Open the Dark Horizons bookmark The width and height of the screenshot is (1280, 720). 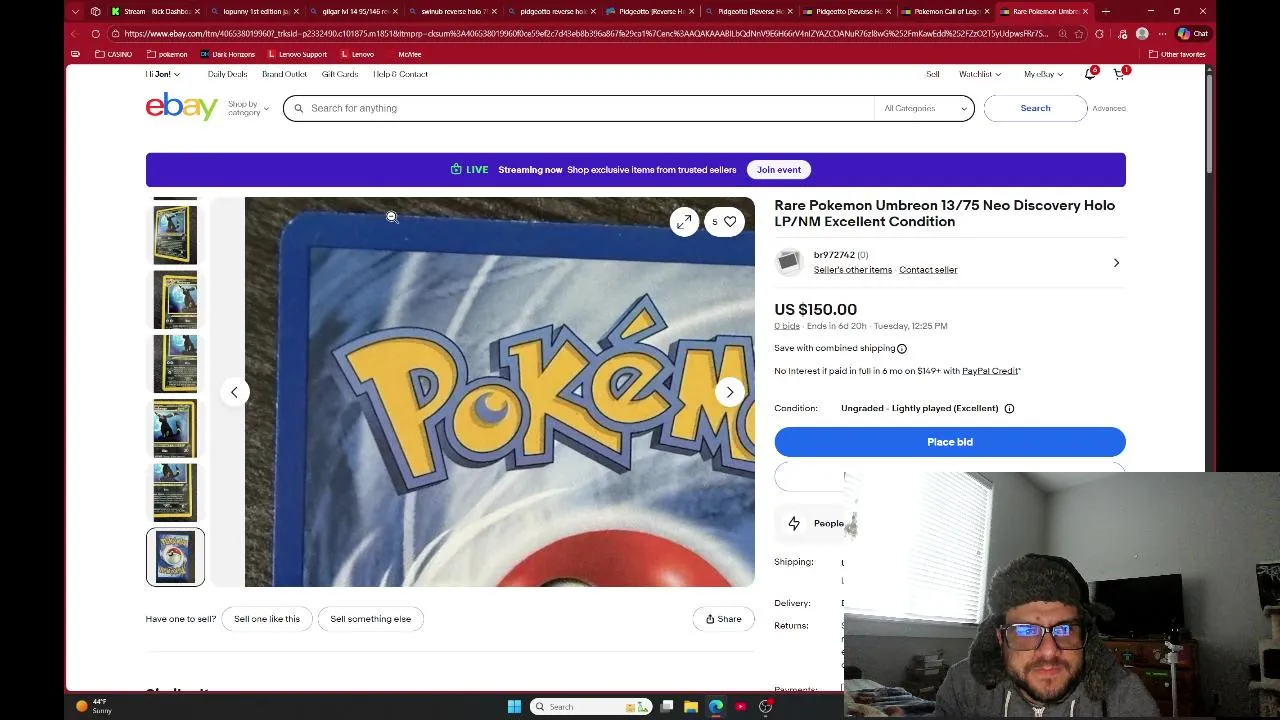point(228,54)
